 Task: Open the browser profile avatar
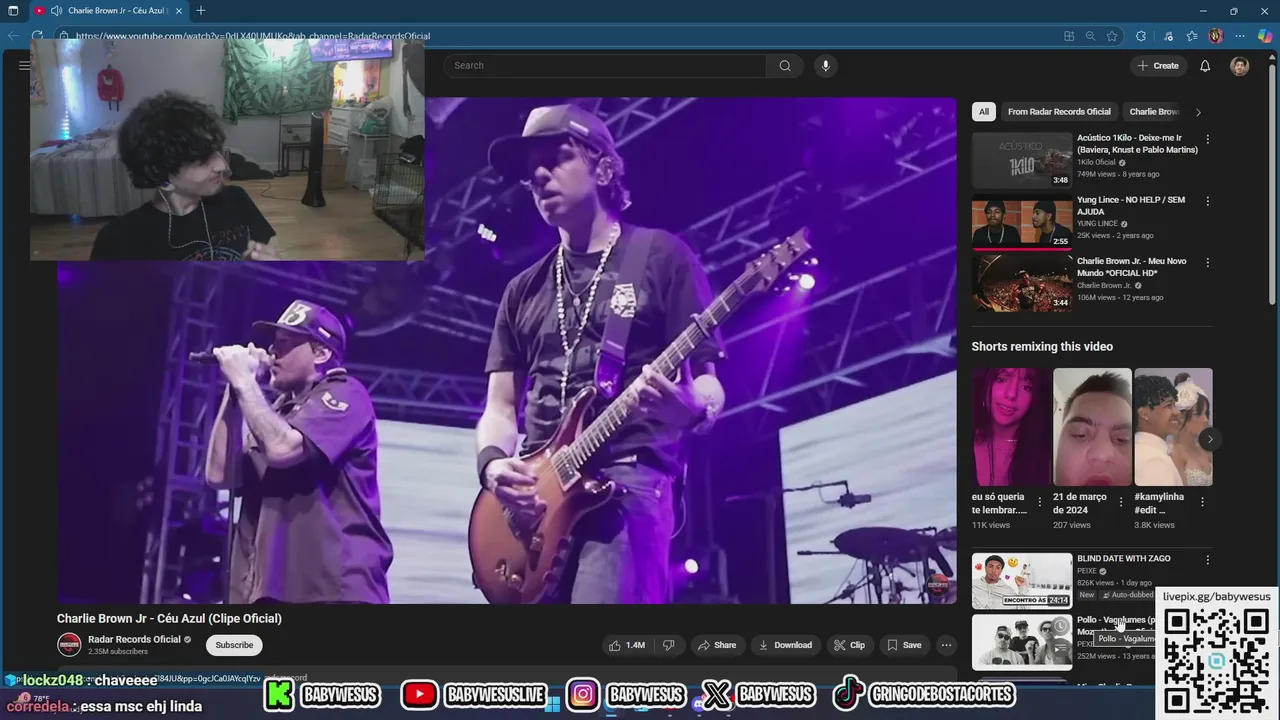click(x=1216, y=36)
